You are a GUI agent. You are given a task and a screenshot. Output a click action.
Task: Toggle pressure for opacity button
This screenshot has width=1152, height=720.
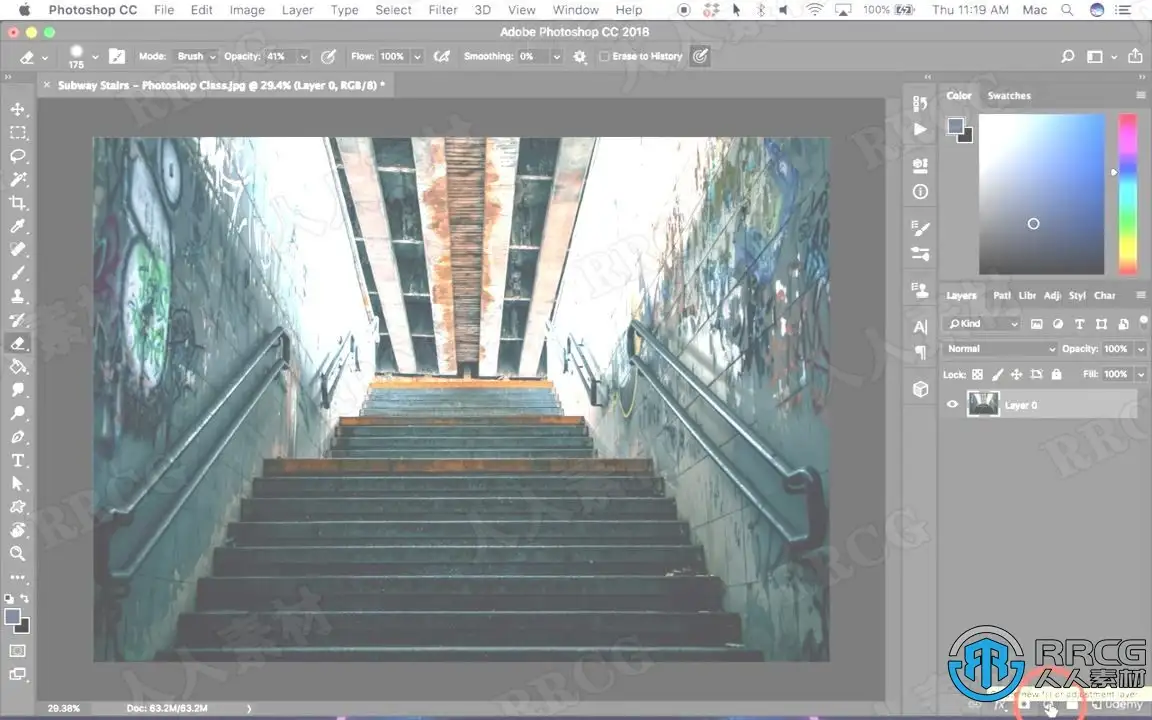[x=328, y=57]
